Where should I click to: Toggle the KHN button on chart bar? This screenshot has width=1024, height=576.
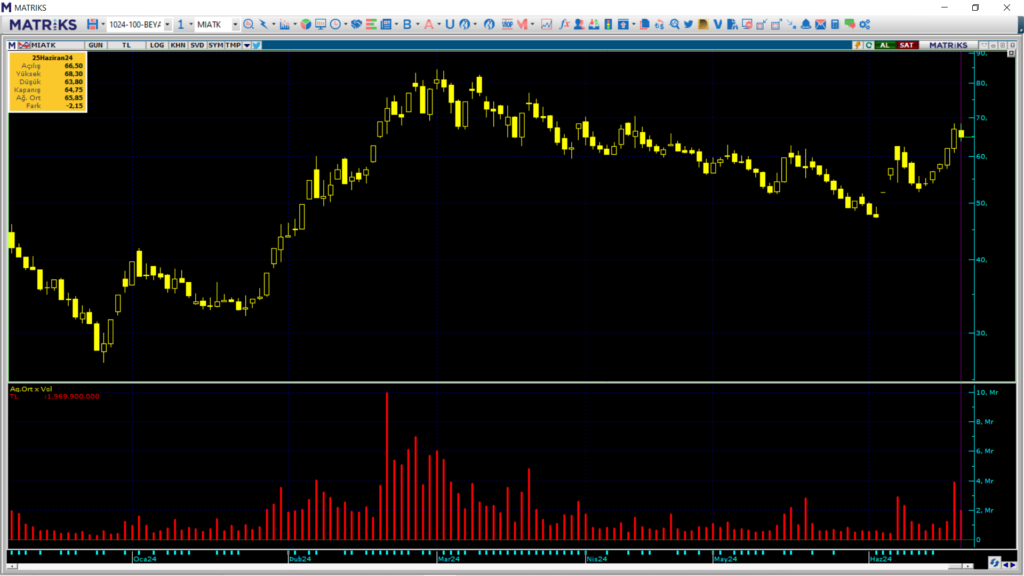coord(178,45)
